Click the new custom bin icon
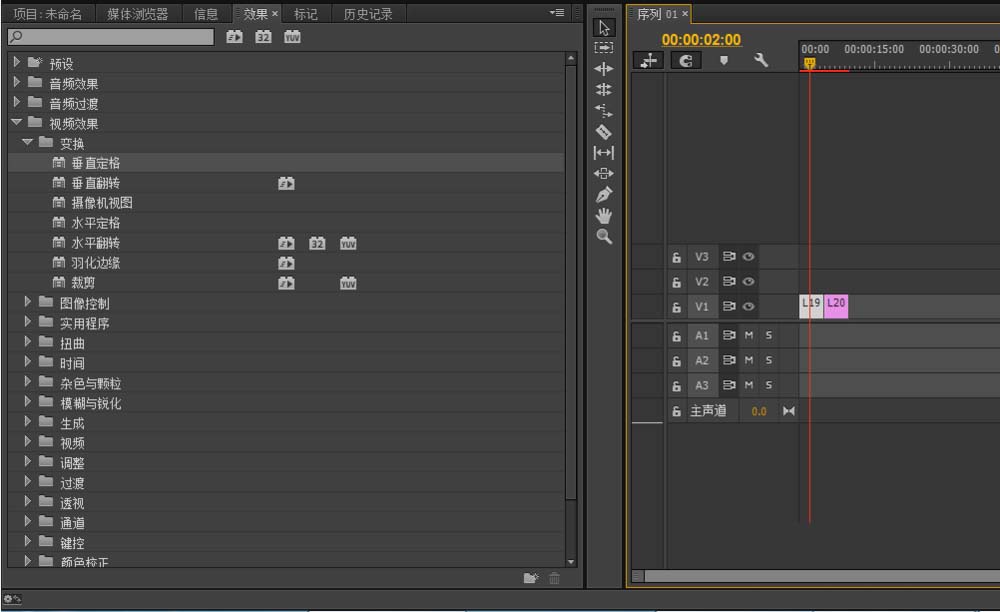Image resolution: width=1000 pixels, height=612 pixels. pos(531,578)
